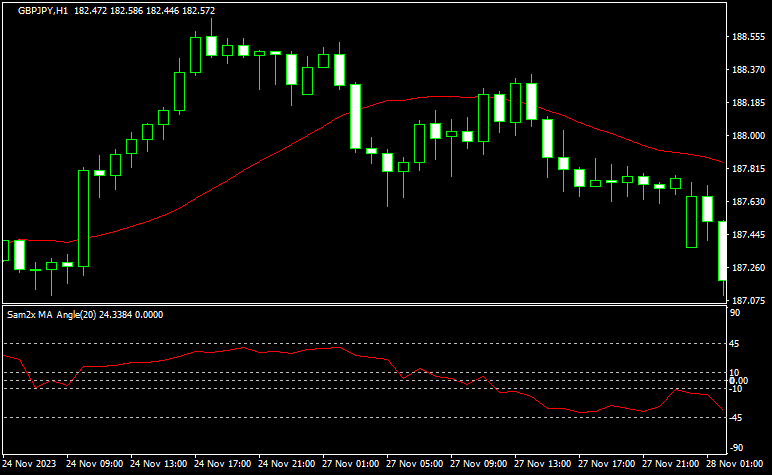Viewport: 772px width, 475px height.
Task: Click price label 188.185 on the scale
Action: coord(748,103)
